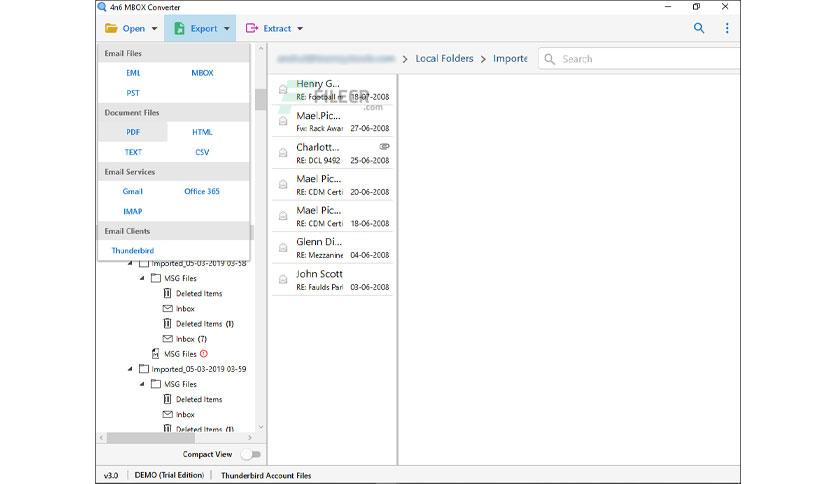Open John Scott RE: Faulds Par email
The width and height of the screenshot is (836, 484).
(x=334, y=280)
